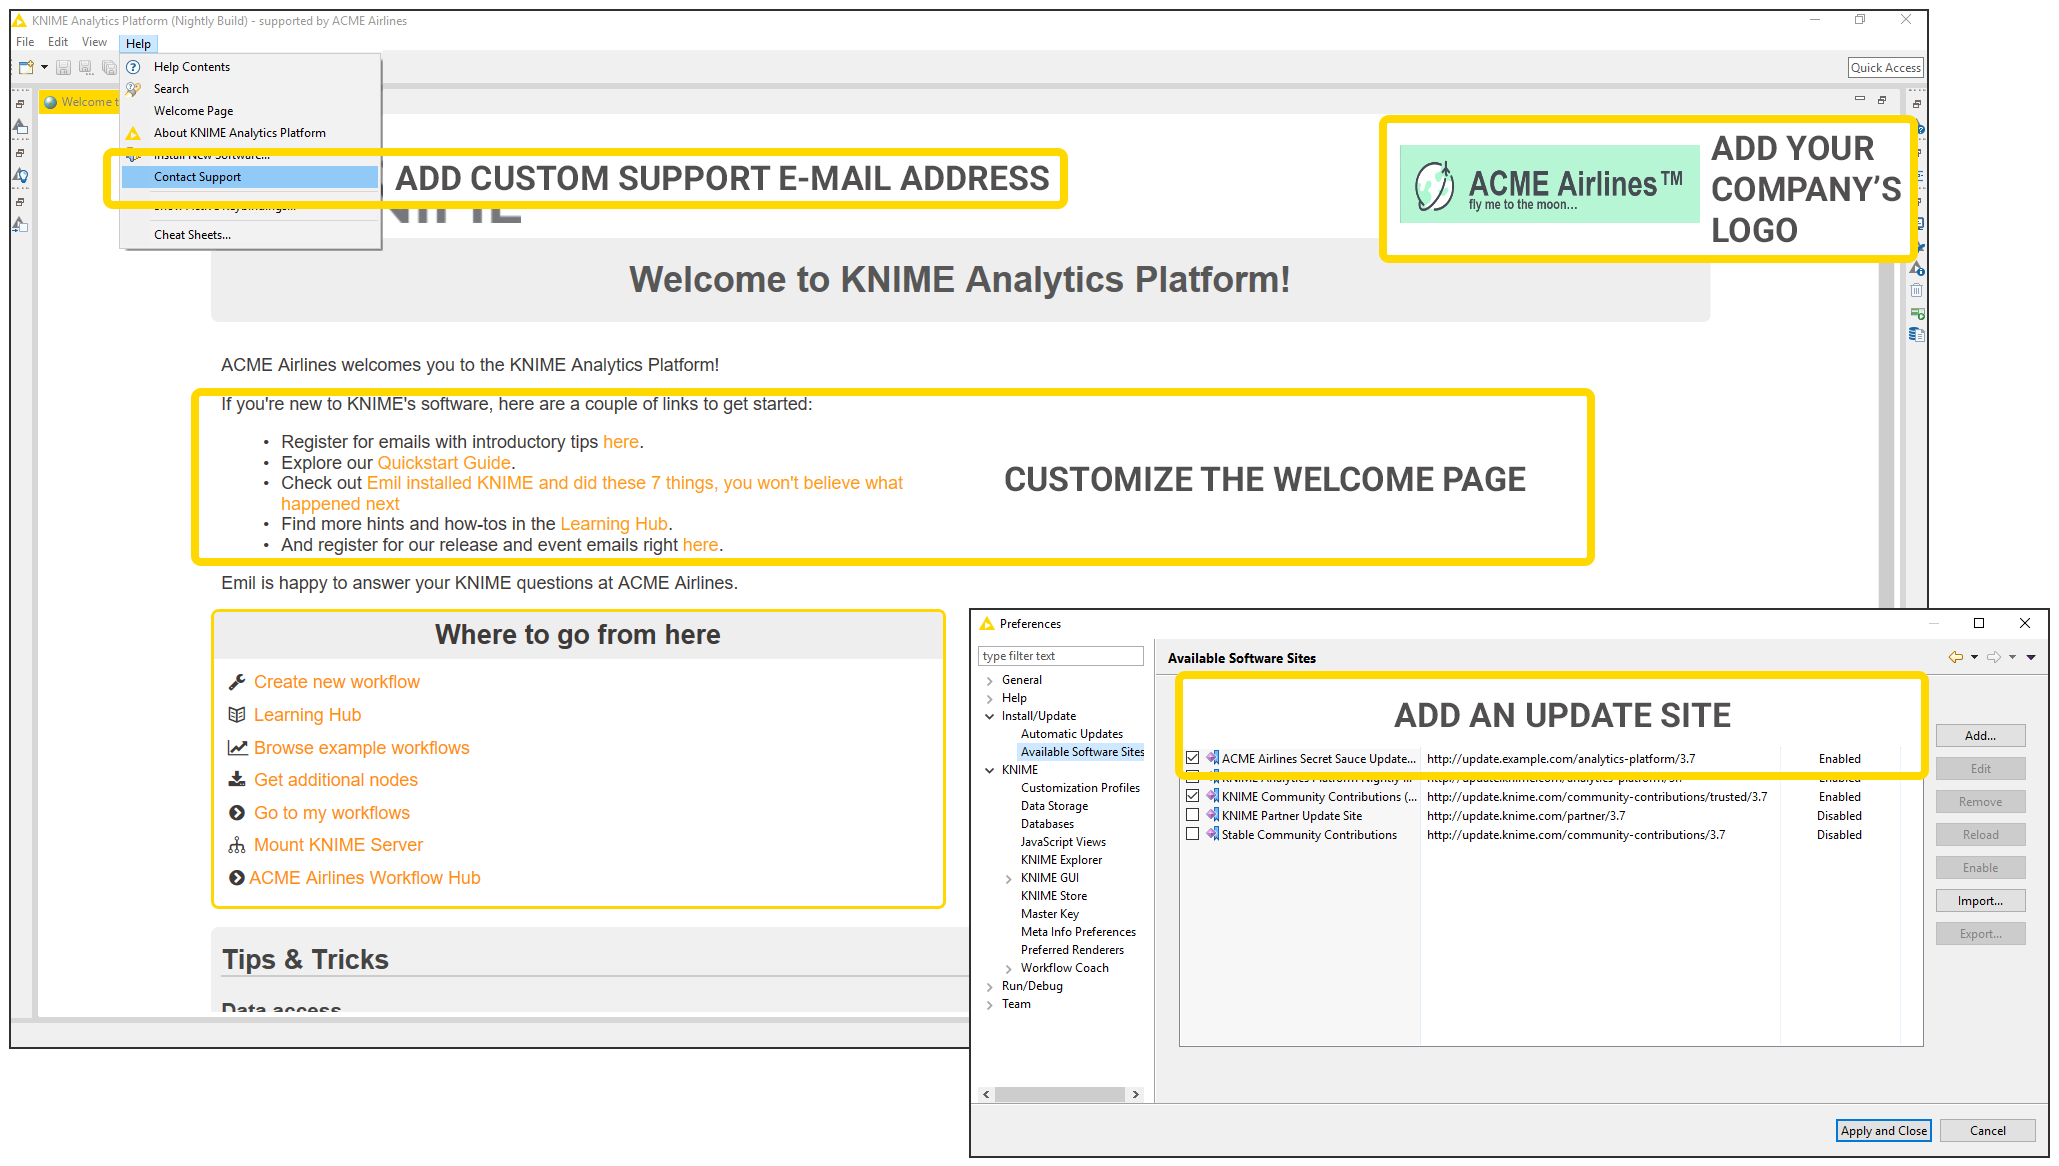Screen dimensions: 2059x1166
Task: Collapse the KNIME preferences node
Action: coord(990,770)
